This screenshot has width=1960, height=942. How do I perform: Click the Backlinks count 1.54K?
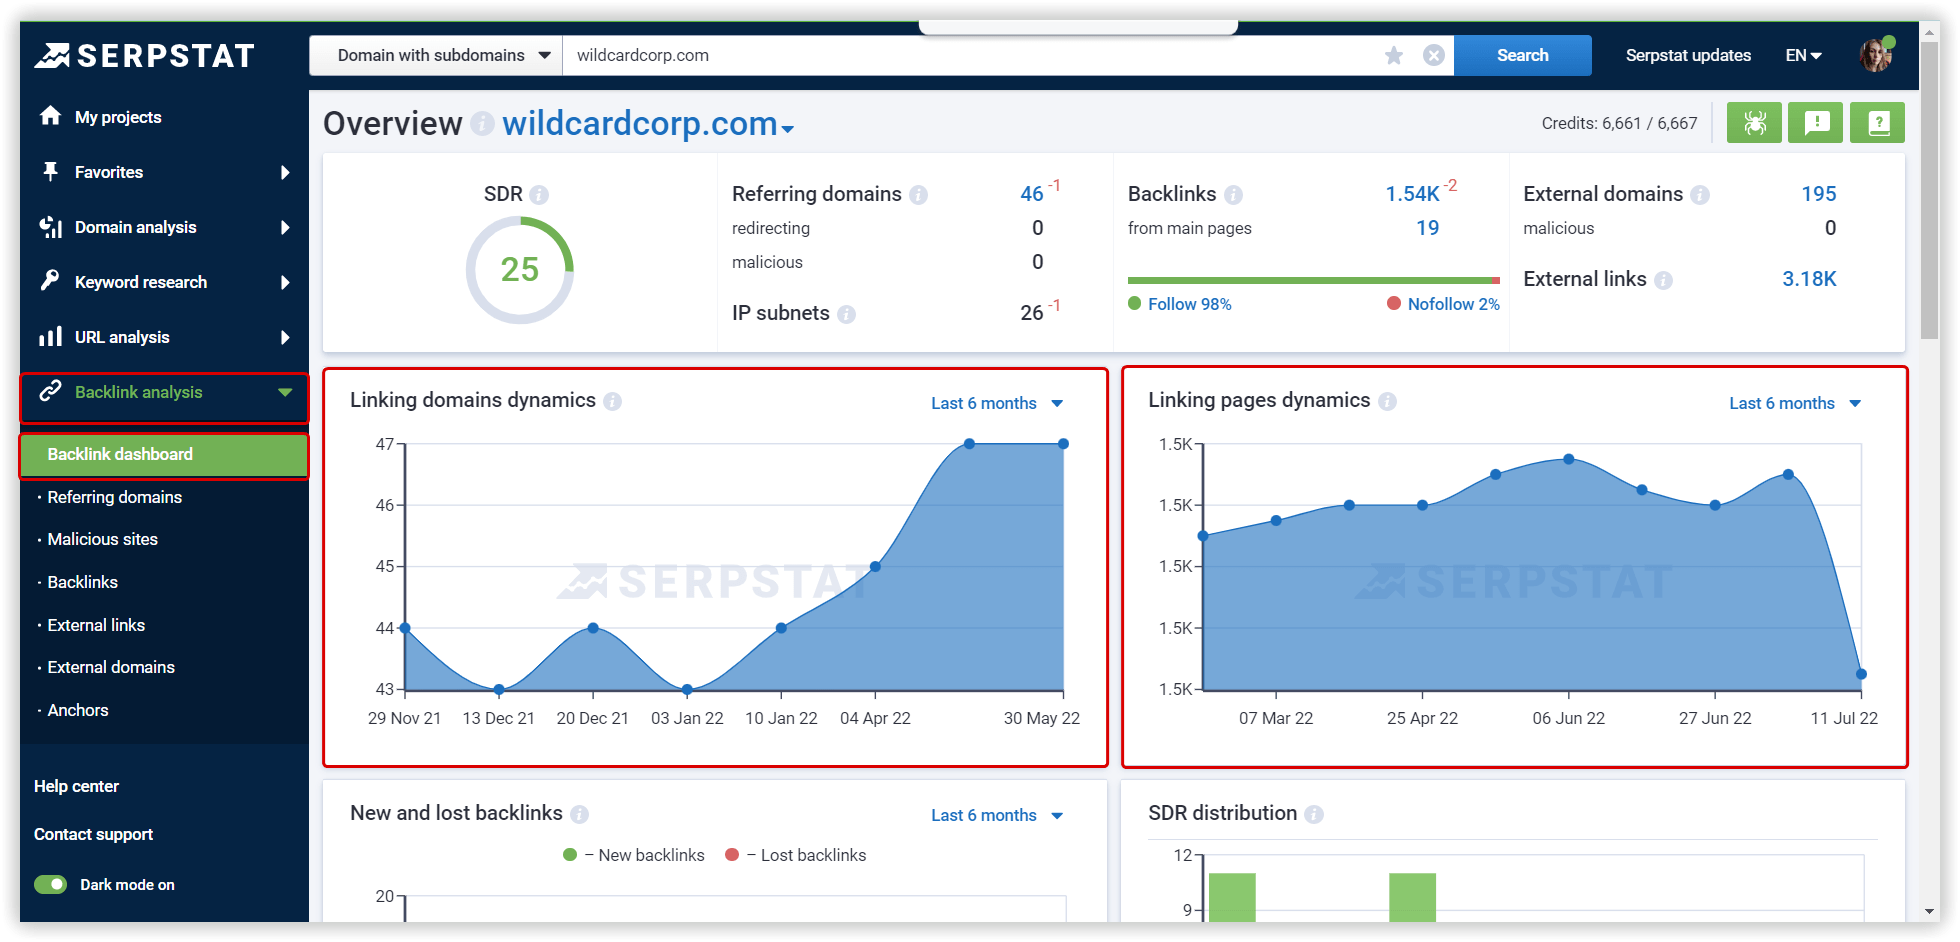(x=1412, y=194)
